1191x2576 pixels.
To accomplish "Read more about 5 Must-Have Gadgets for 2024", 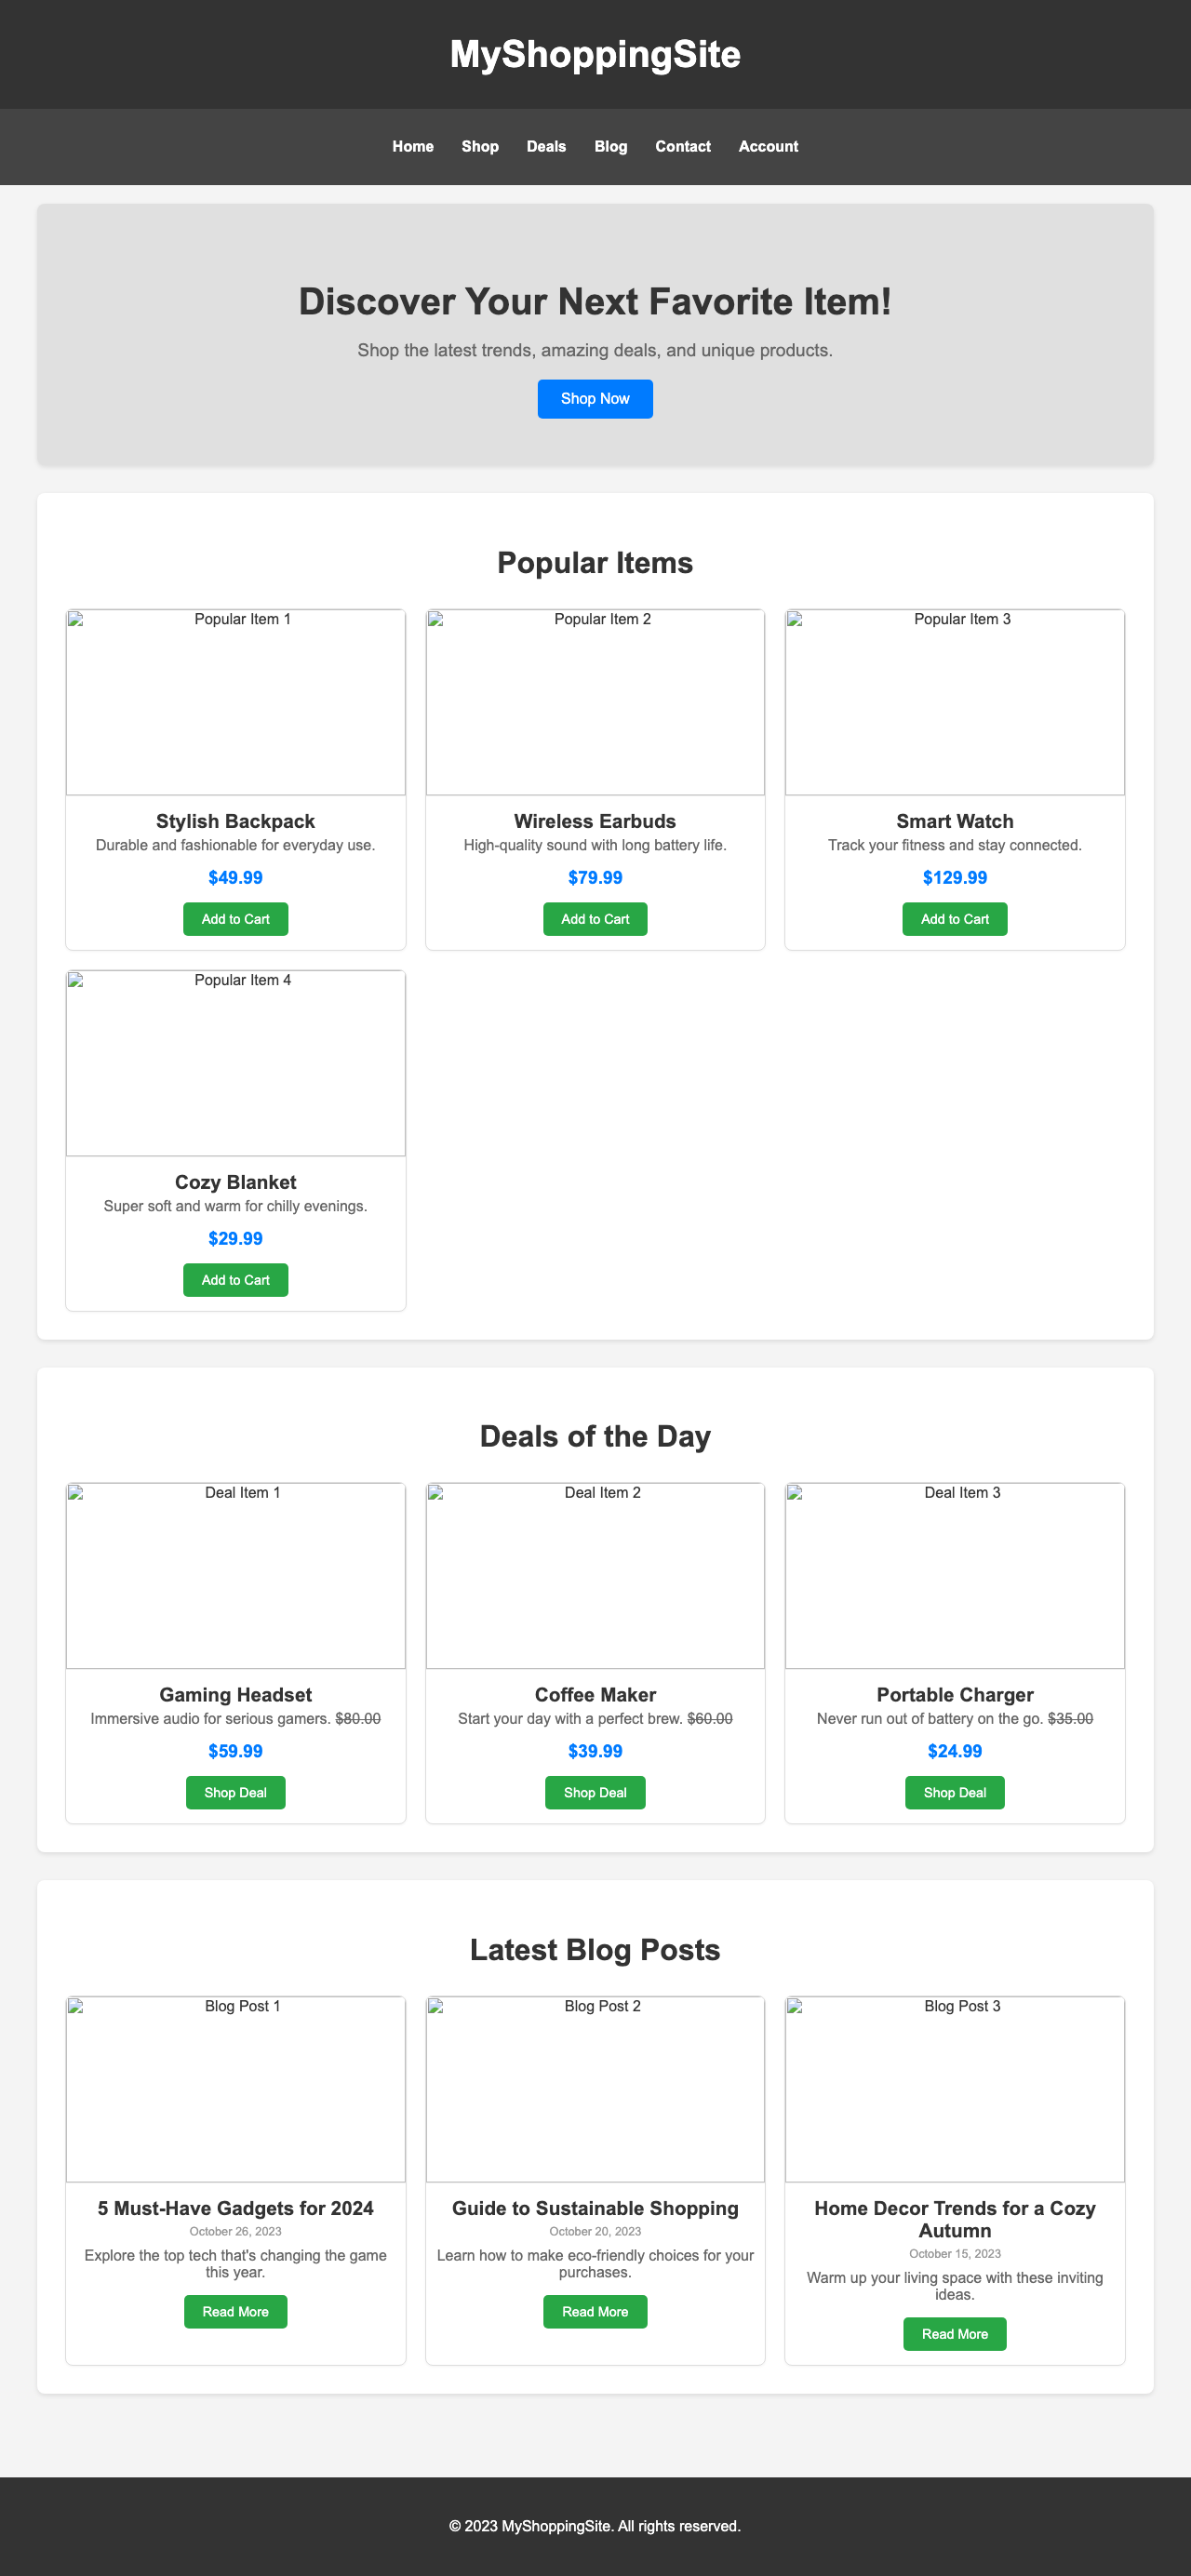I will (x=235, y=2311).
